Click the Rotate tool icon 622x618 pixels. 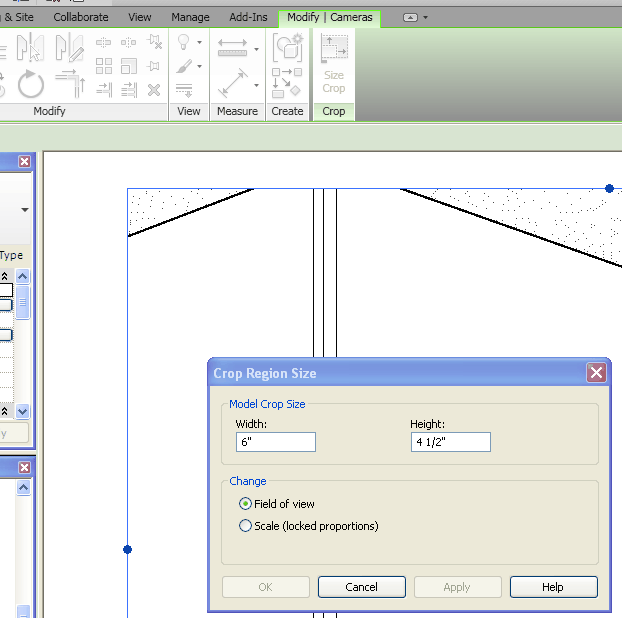click(x=31, y=84)
